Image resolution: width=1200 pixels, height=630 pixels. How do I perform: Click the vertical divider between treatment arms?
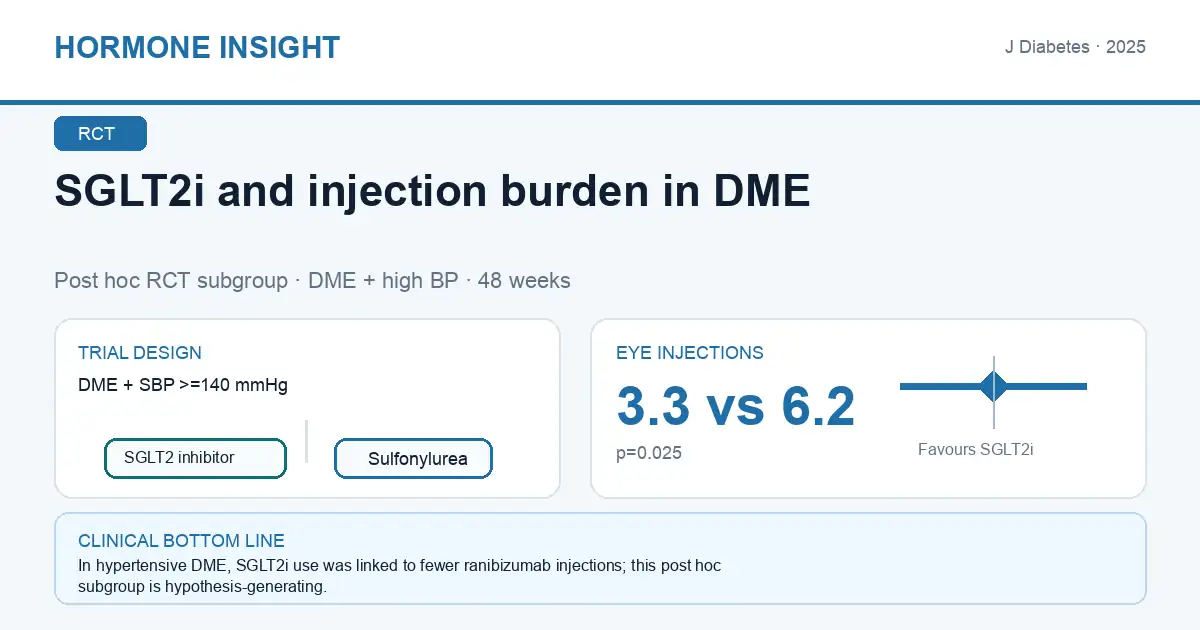[x=307, y=441]
